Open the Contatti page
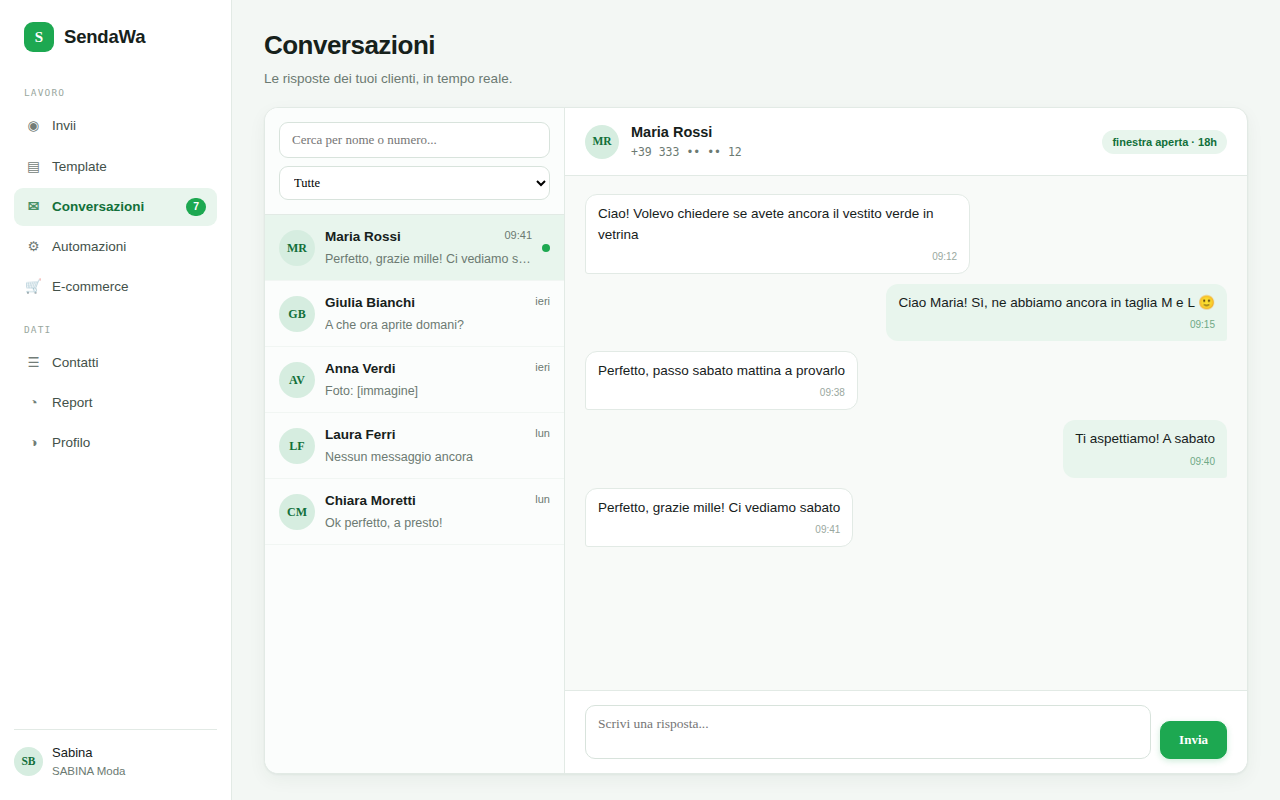1280x800 pixels. 115,363
